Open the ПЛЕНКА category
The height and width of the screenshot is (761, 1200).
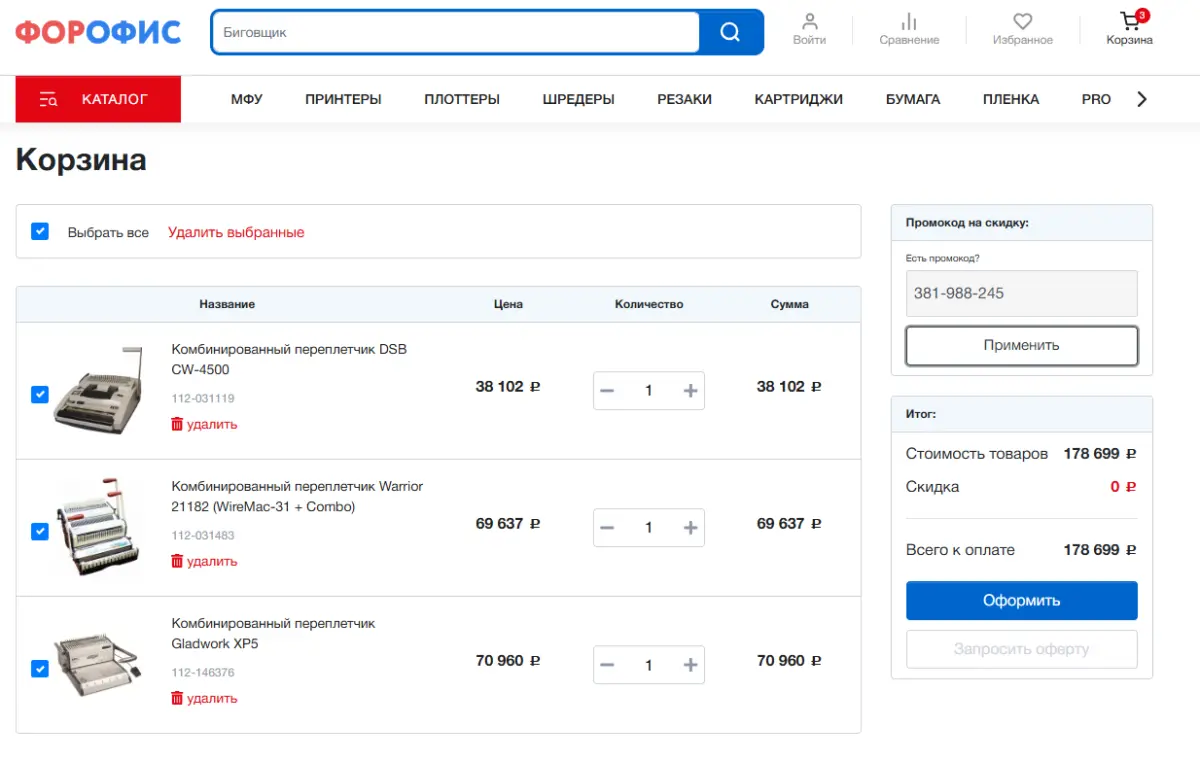coord(1011,99)
